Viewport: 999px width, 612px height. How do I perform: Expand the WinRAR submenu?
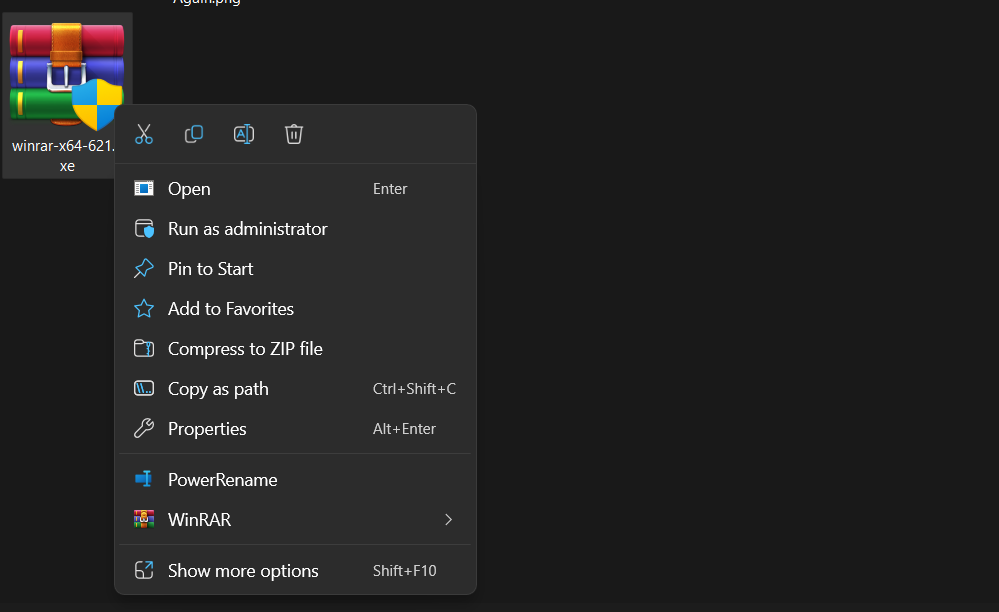(448, 519)
